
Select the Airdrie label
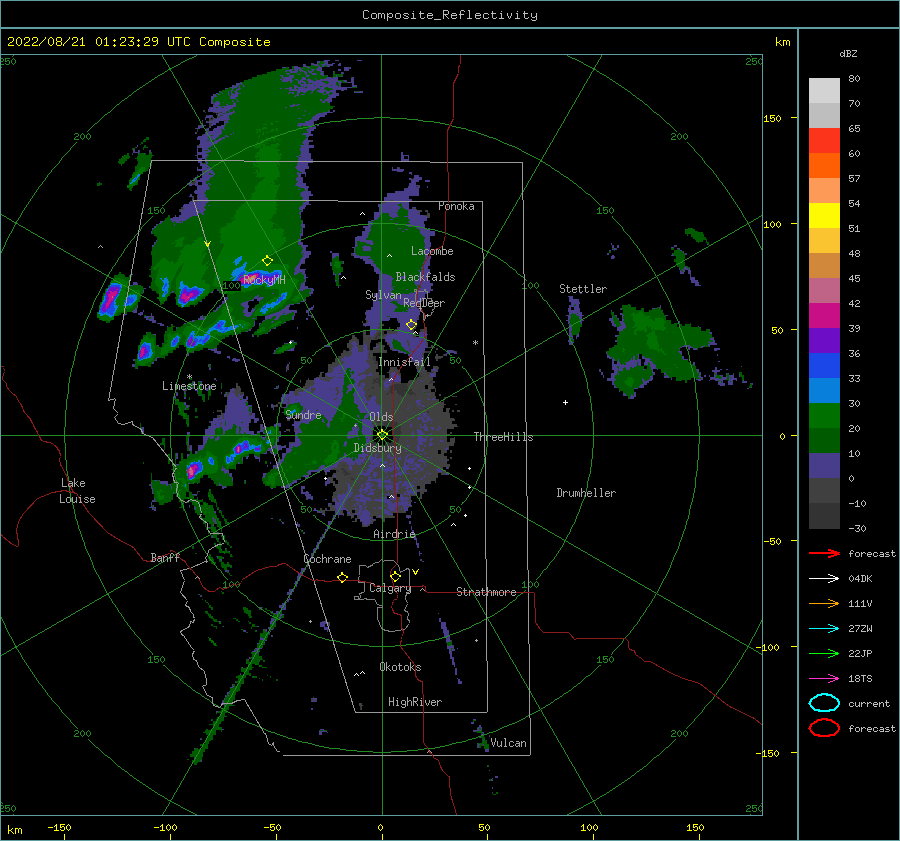394,534
